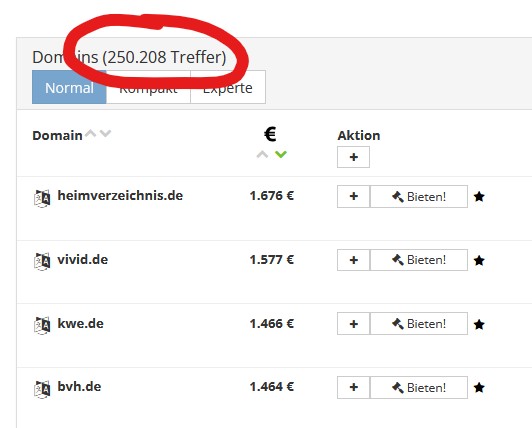Screen dimensions: 532x428
Task: Switch to the Normal view tab
Action: click(69, 87)
